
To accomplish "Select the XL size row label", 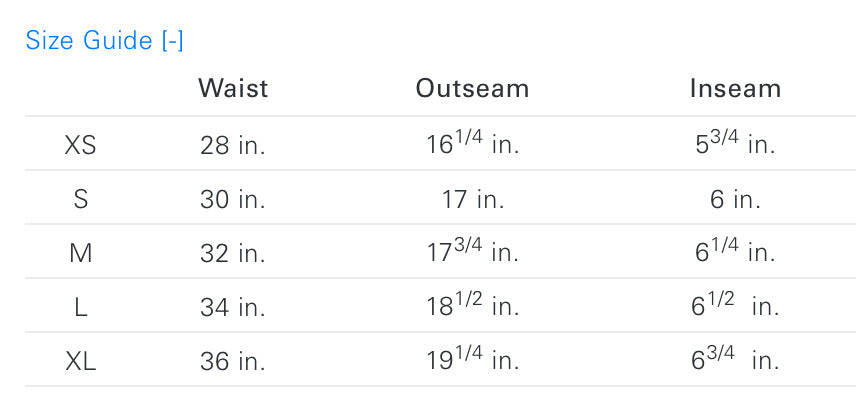I will pyautogui.click(x=81, y=361).
